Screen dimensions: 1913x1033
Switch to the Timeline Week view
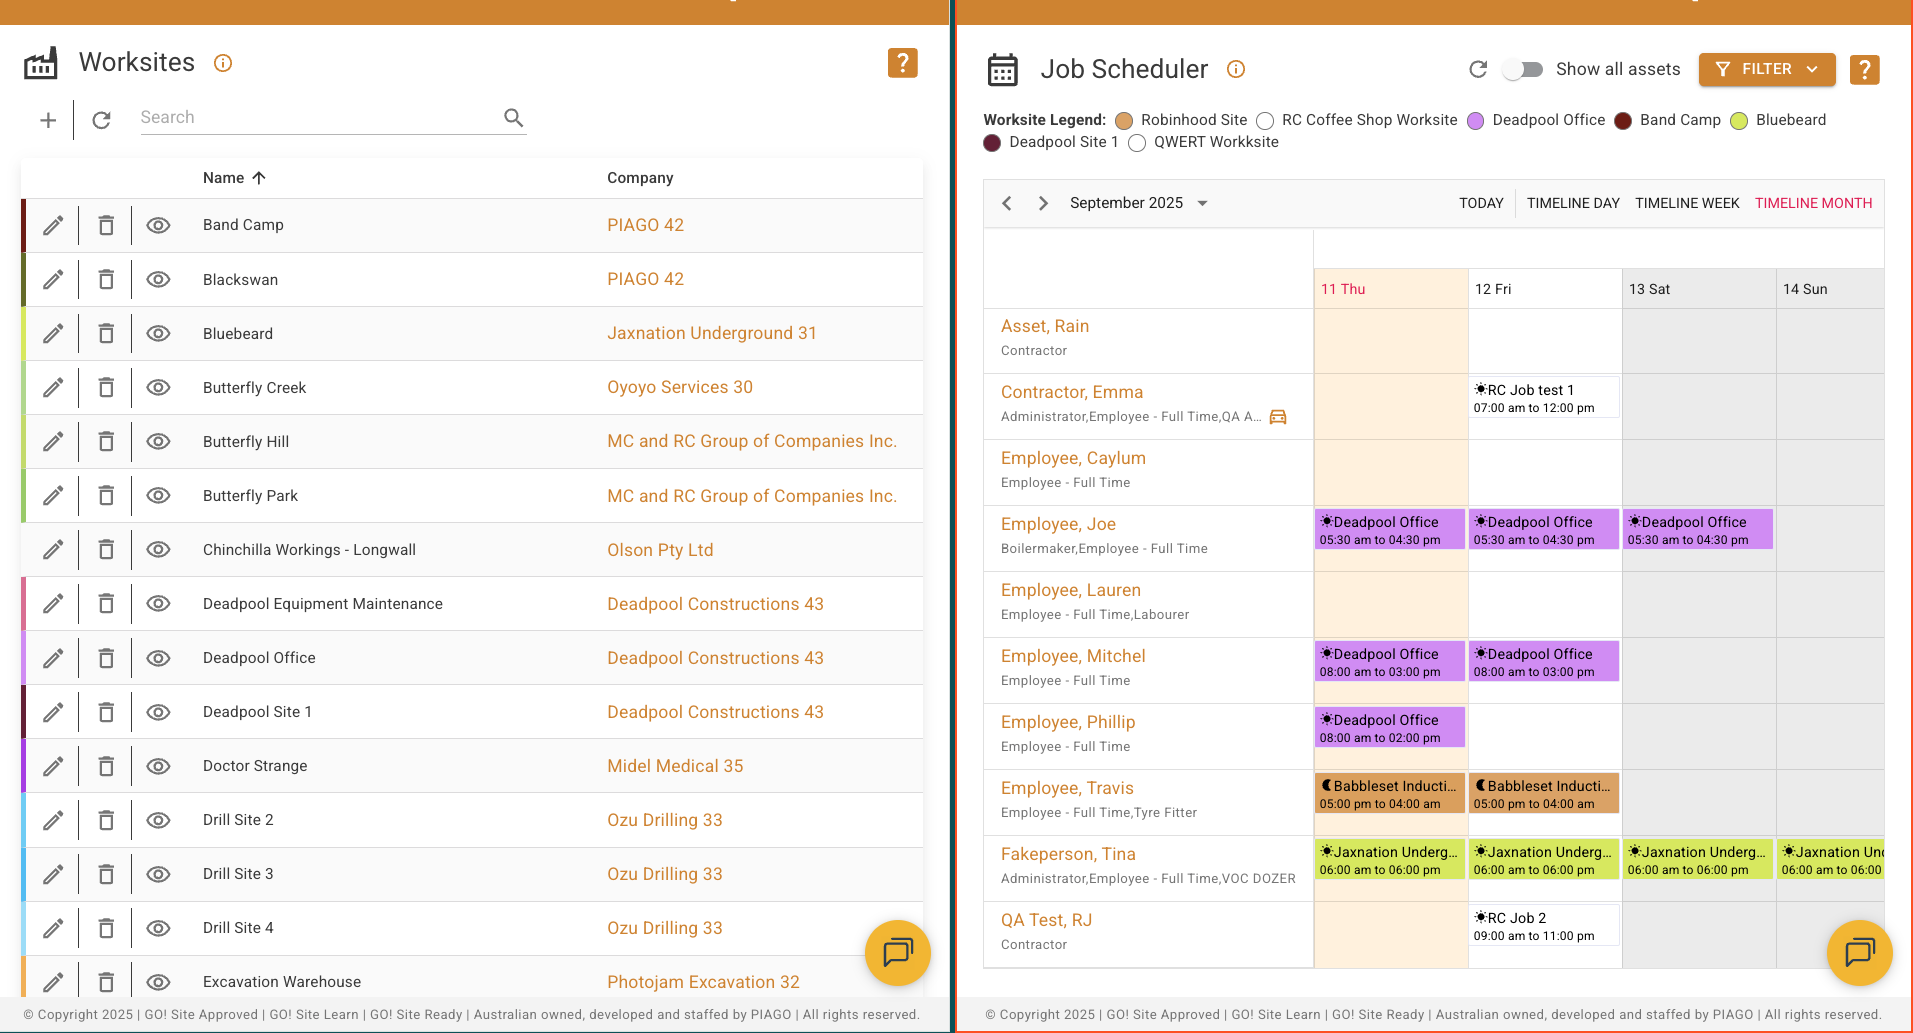click(1686, 203)
